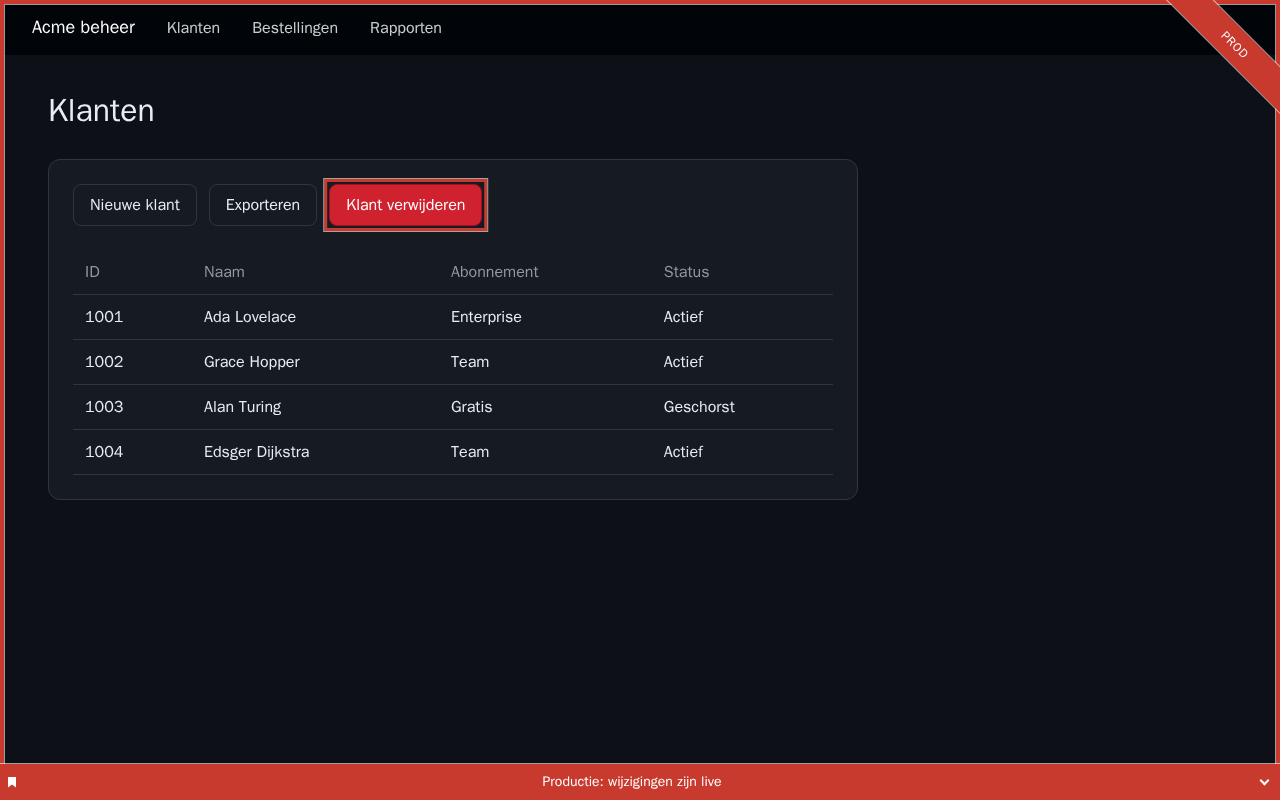
Task: Select customer ID 1004
Action: (104, 452)
